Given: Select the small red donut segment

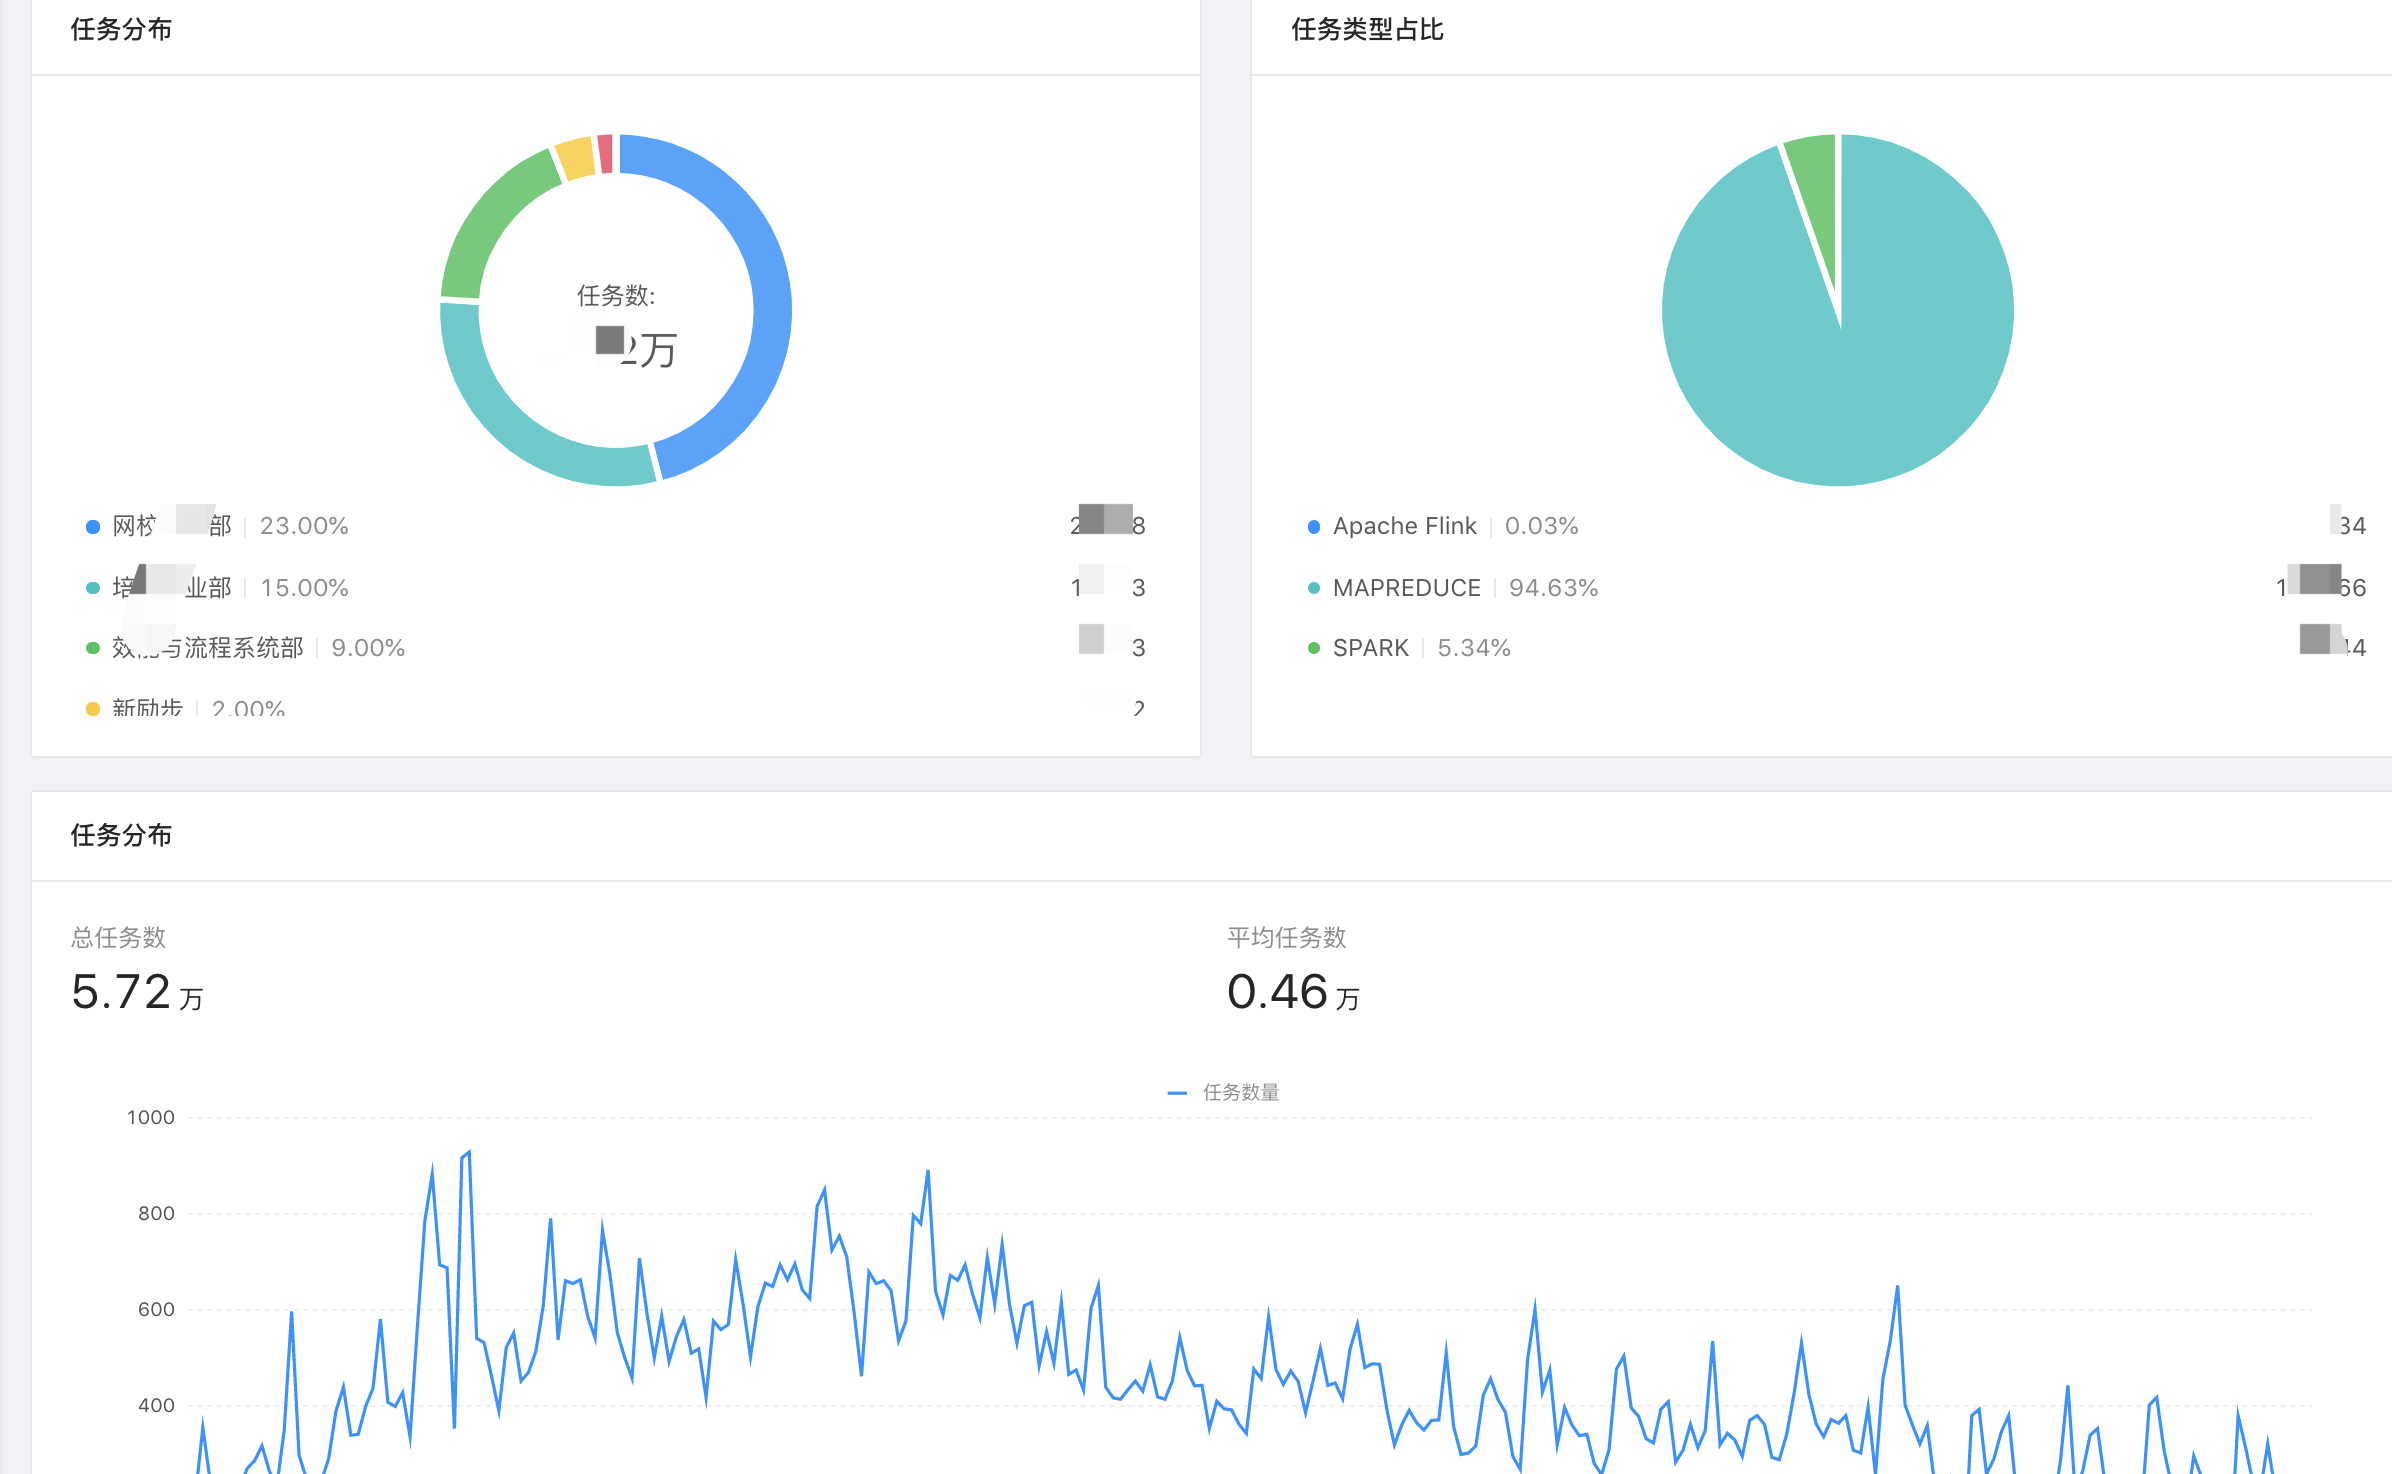Looking at the screenshot, I should (605, 154).
